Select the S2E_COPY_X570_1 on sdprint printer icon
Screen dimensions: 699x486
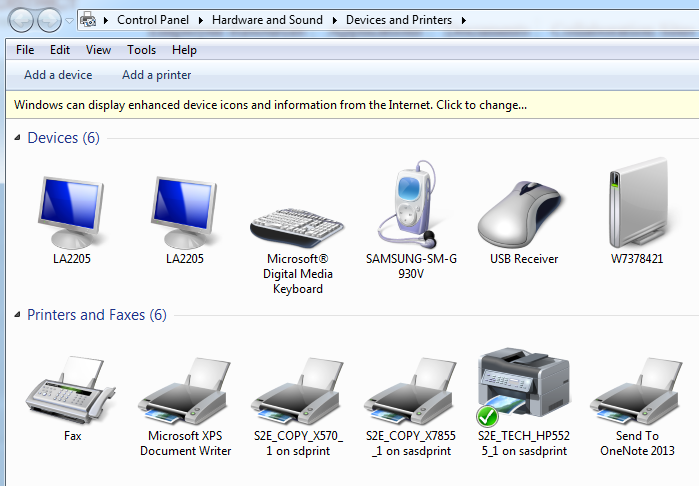(x=297, y=391)
